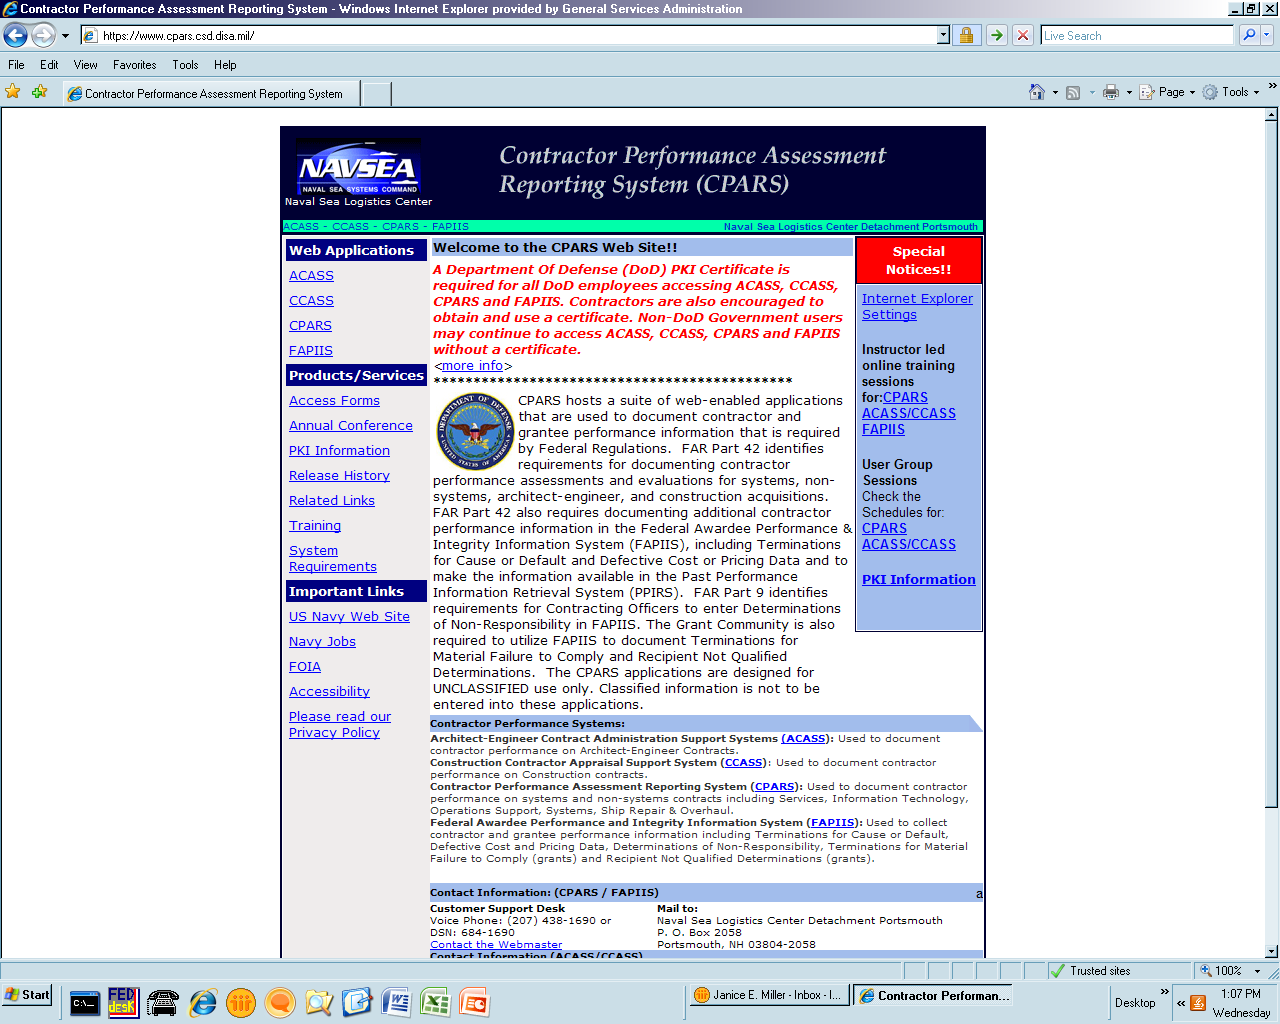Visit the US Navy Web Site link
Image resolution: width=1280 pixels, height=1024 pixels.
tap(349, 617)
